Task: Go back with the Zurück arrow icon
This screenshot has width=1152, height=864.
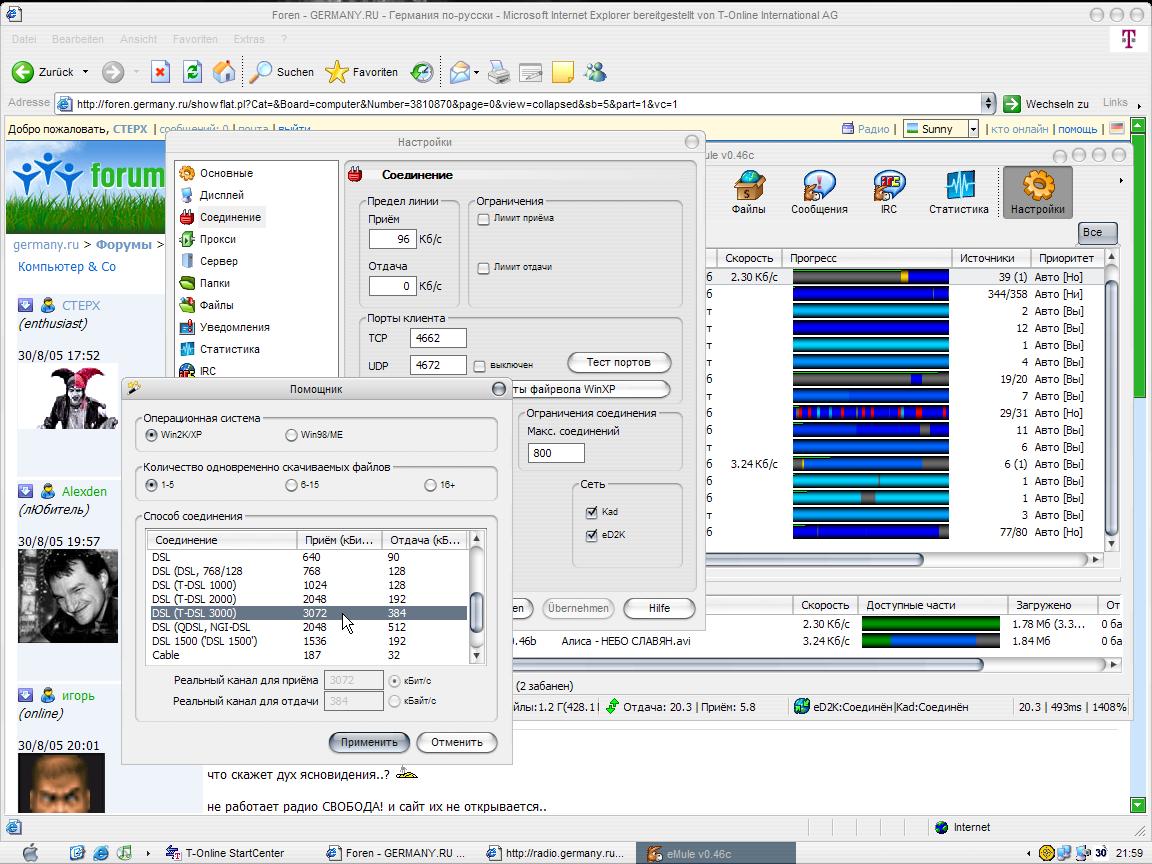Action: (23, 72)
